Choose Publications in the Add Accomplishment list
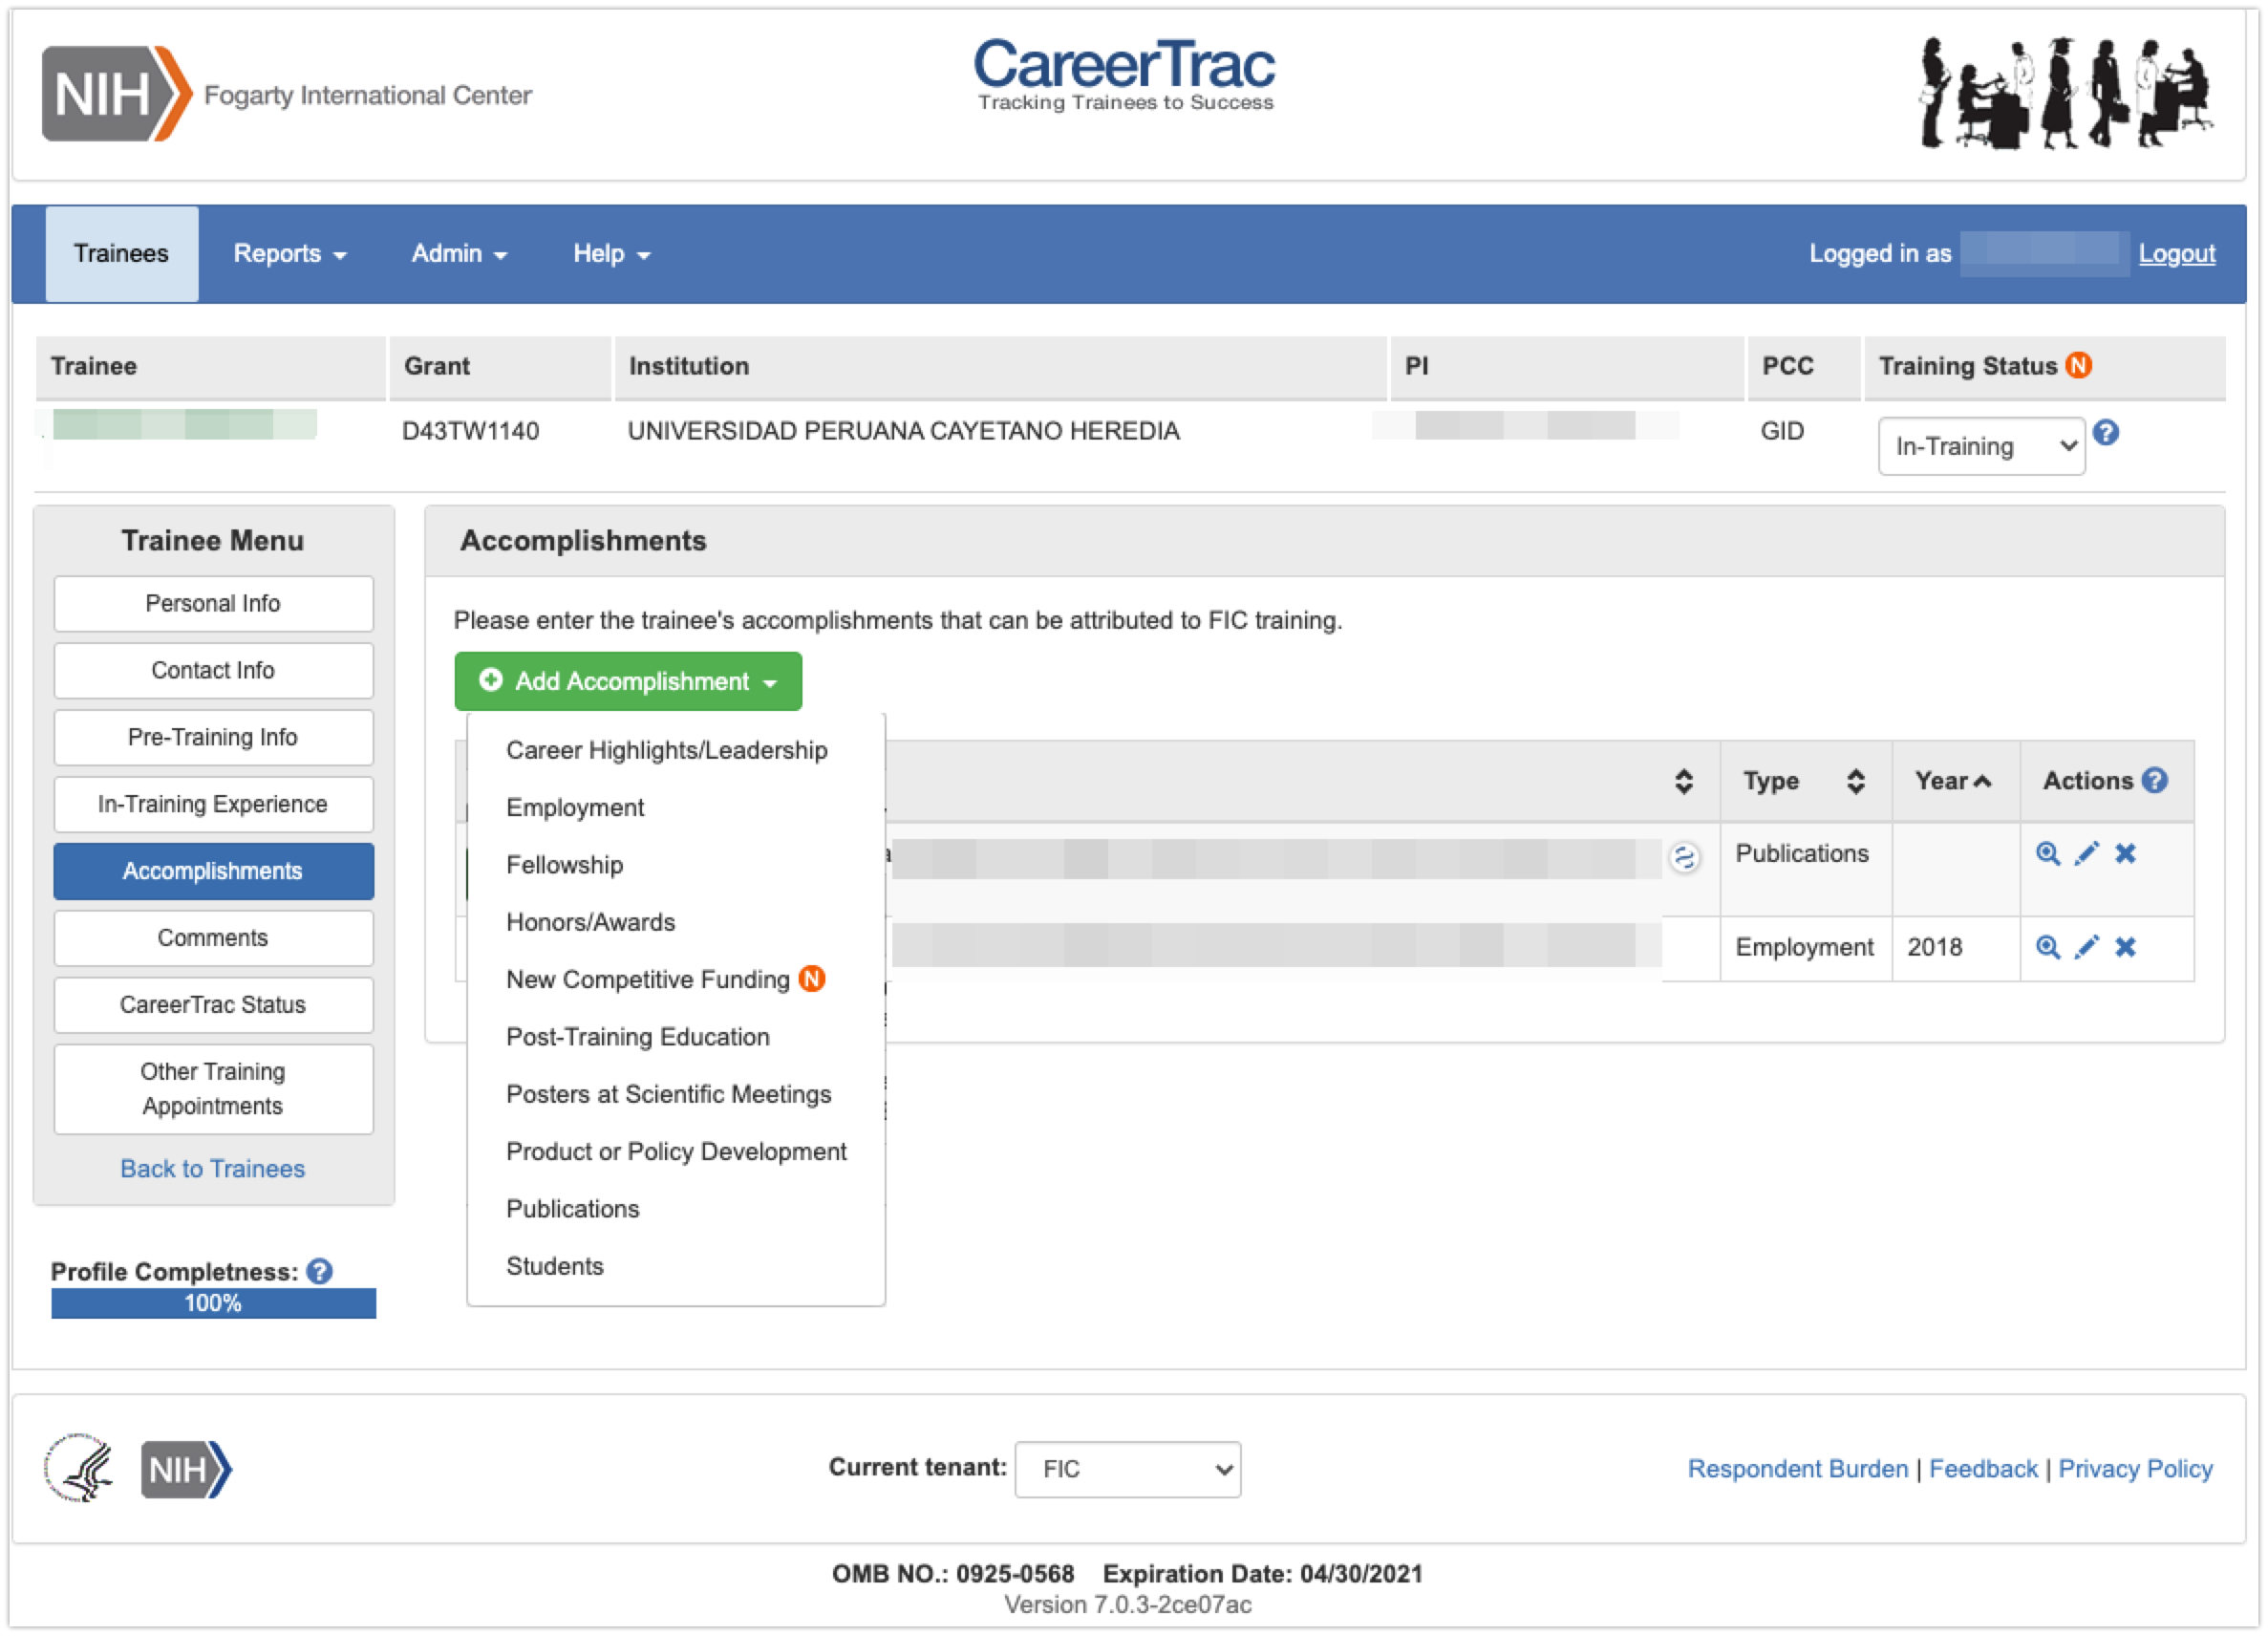 click(x=572, y=1209)
